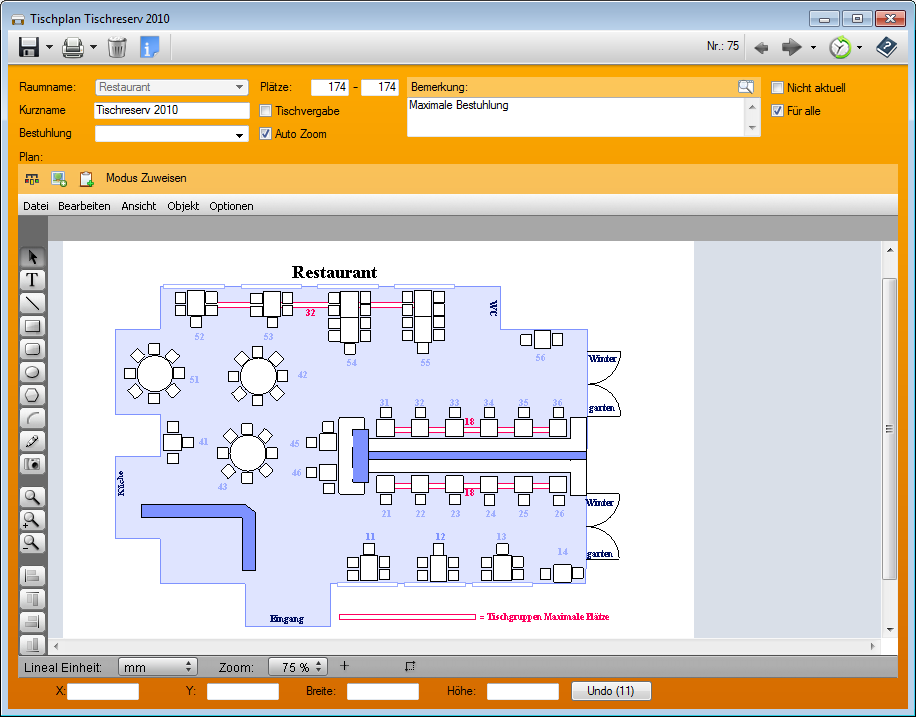Expand the Lineal Einheit mm selector
Viewport: 916px width, 717px height.
(189, 667)
